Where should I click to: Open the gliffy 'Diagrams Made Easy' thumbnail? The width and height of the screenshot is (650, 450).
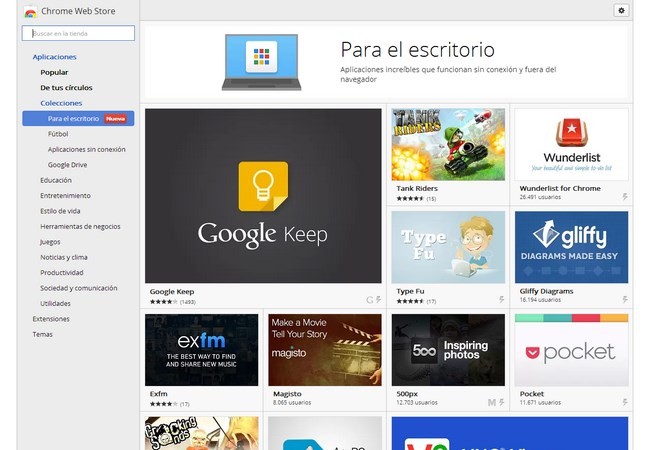(x=571, y=247)
